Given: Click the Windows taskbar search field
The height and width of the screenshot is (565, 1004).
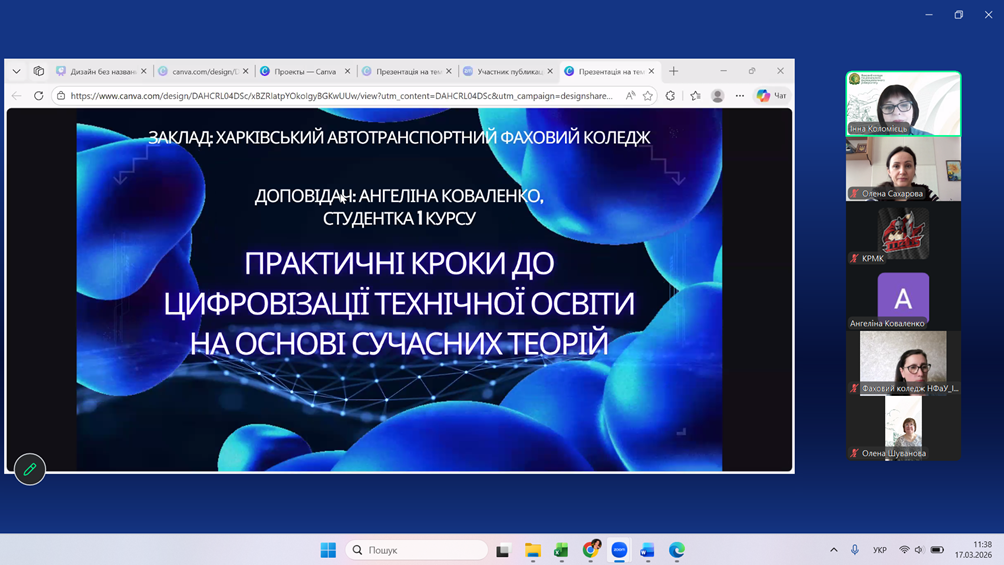Looking at the screenshot, I should pos(416,550).
